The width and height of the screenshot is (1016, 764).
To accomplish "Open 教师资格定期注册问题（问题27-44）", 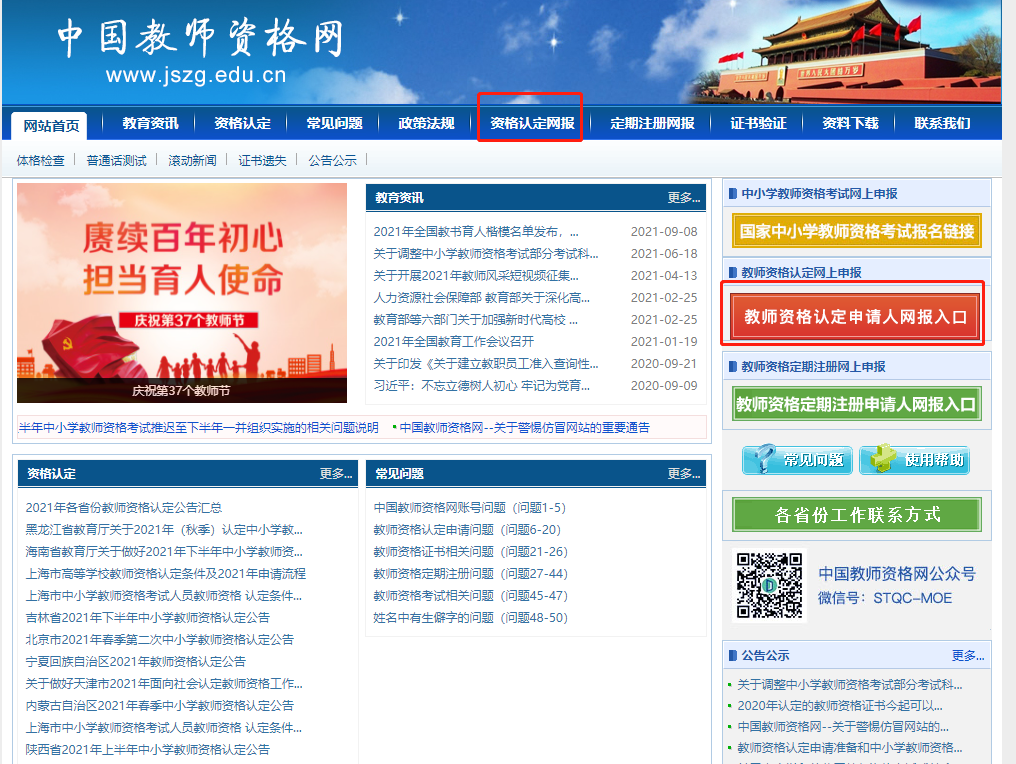I will (470, 573).
